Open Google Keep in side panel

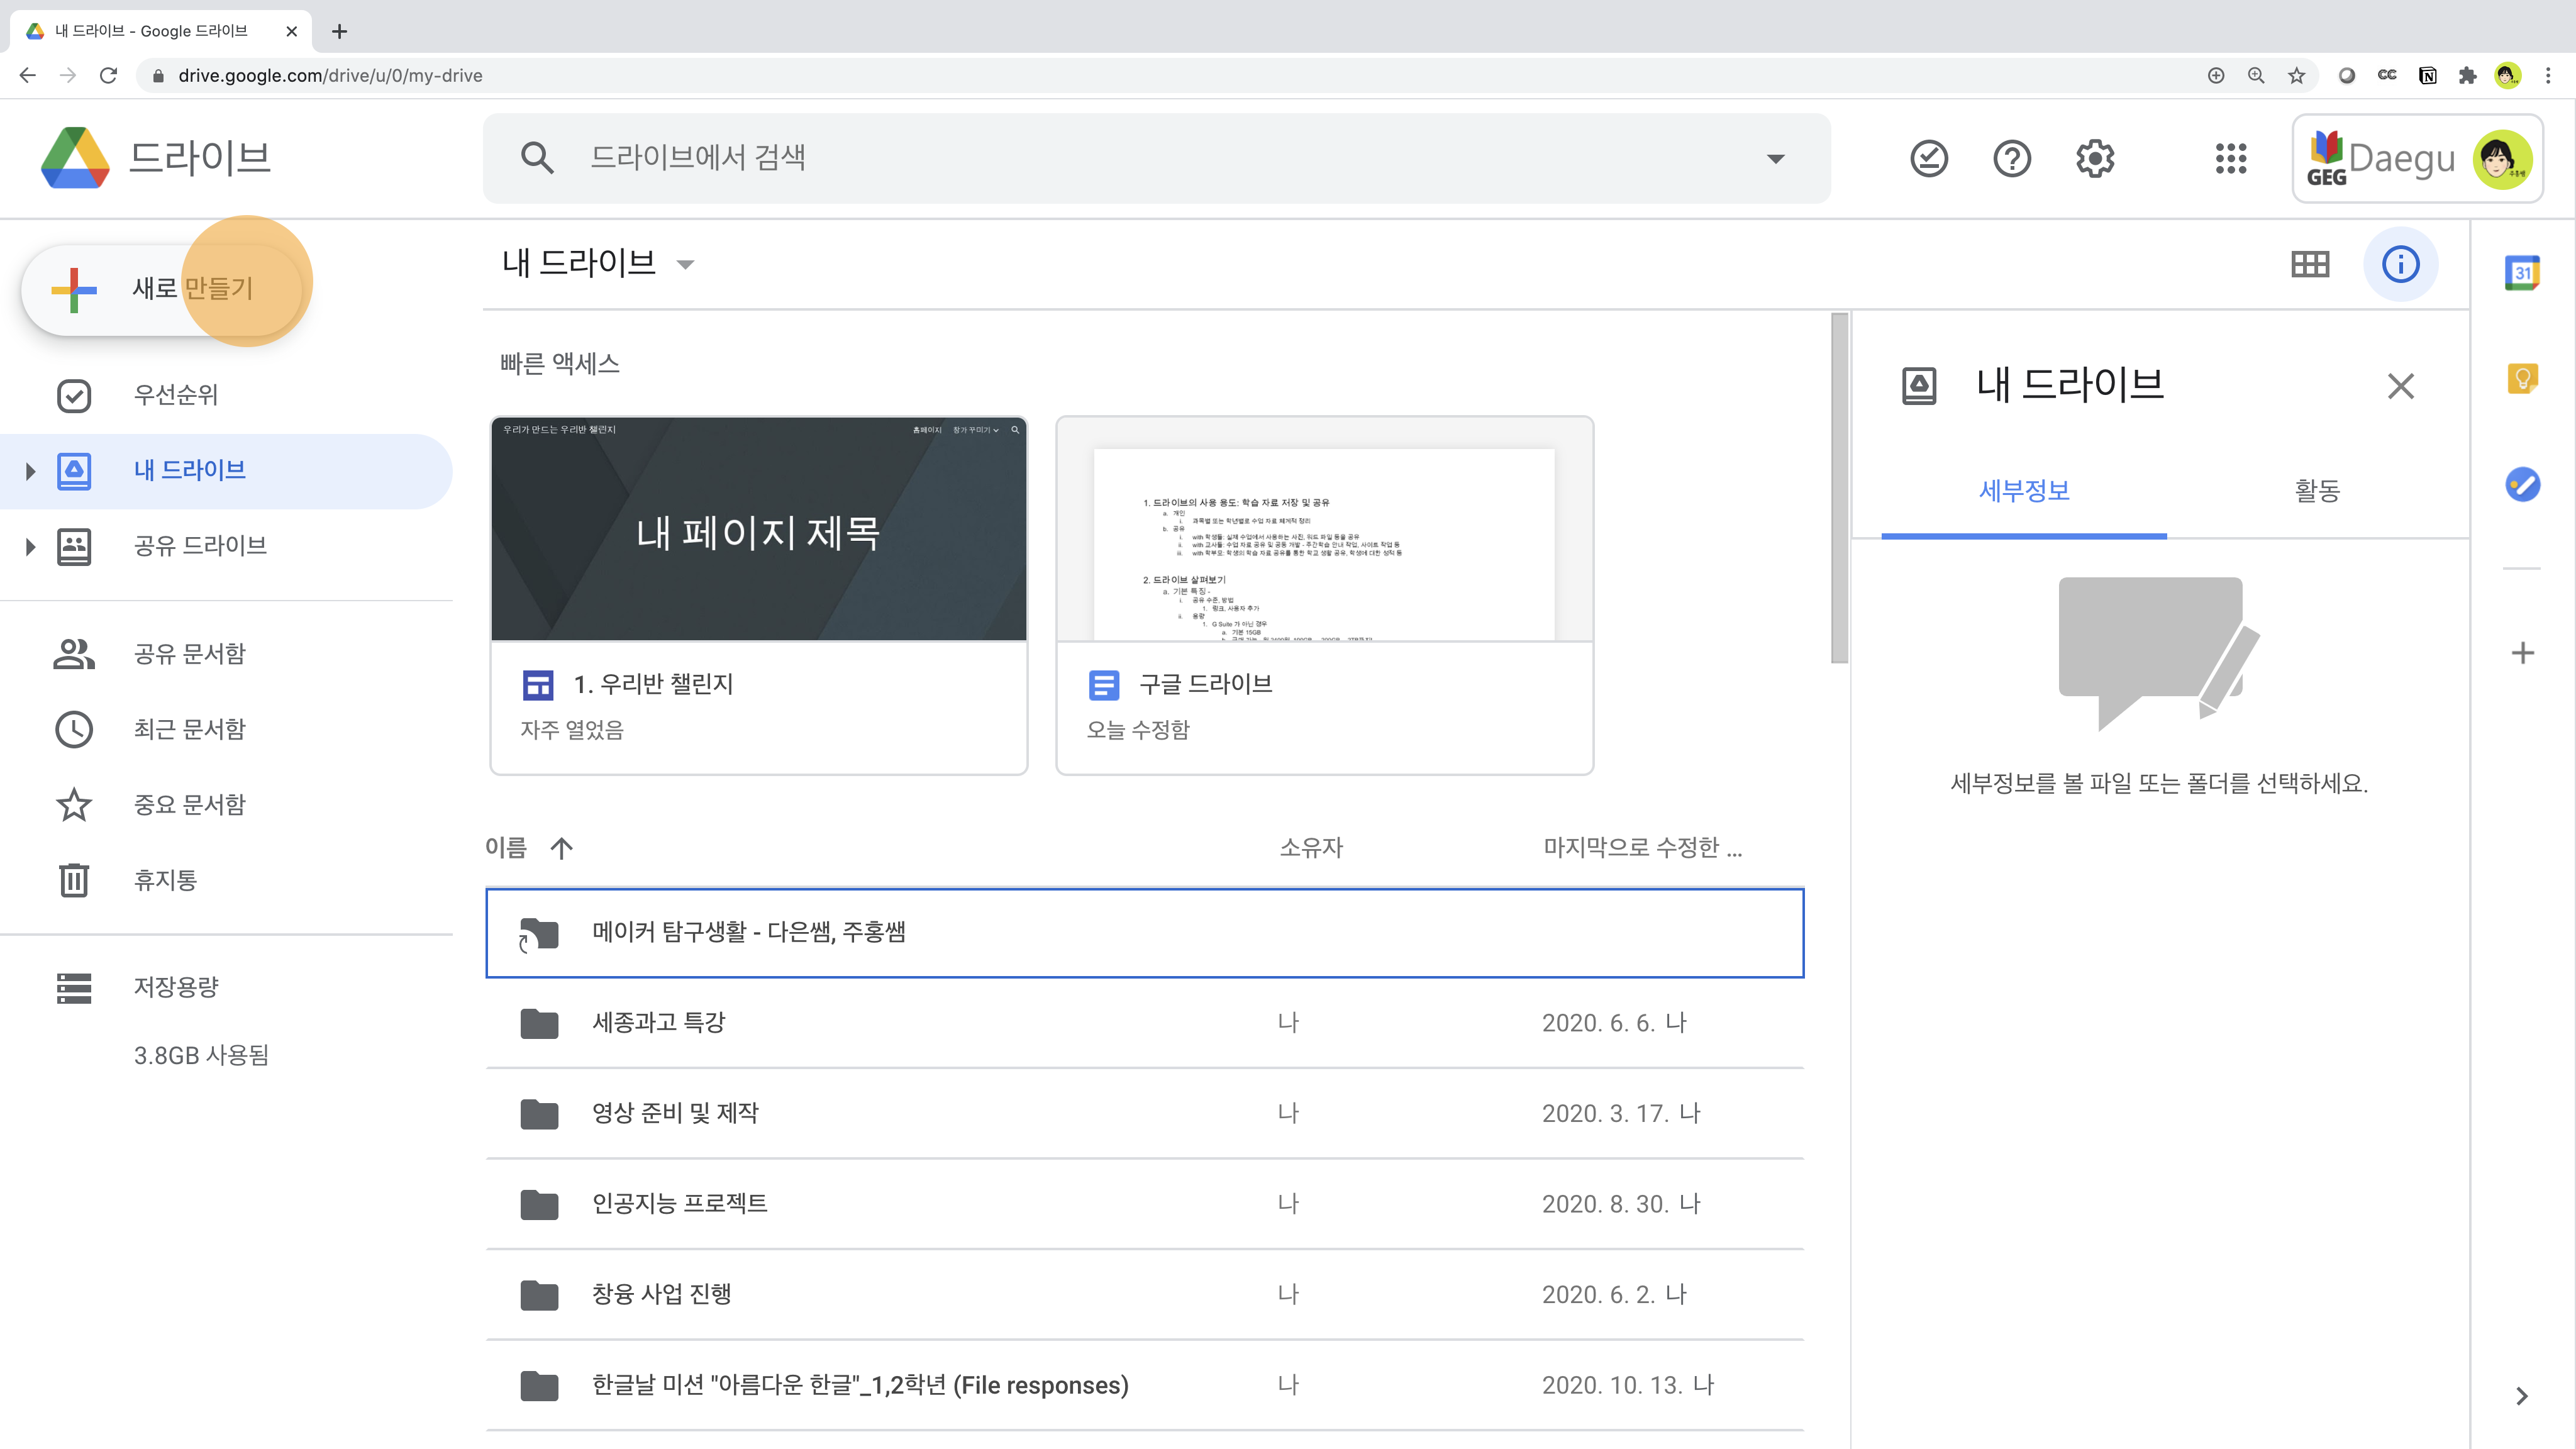pyautogui.click(x=2522, y=378)
